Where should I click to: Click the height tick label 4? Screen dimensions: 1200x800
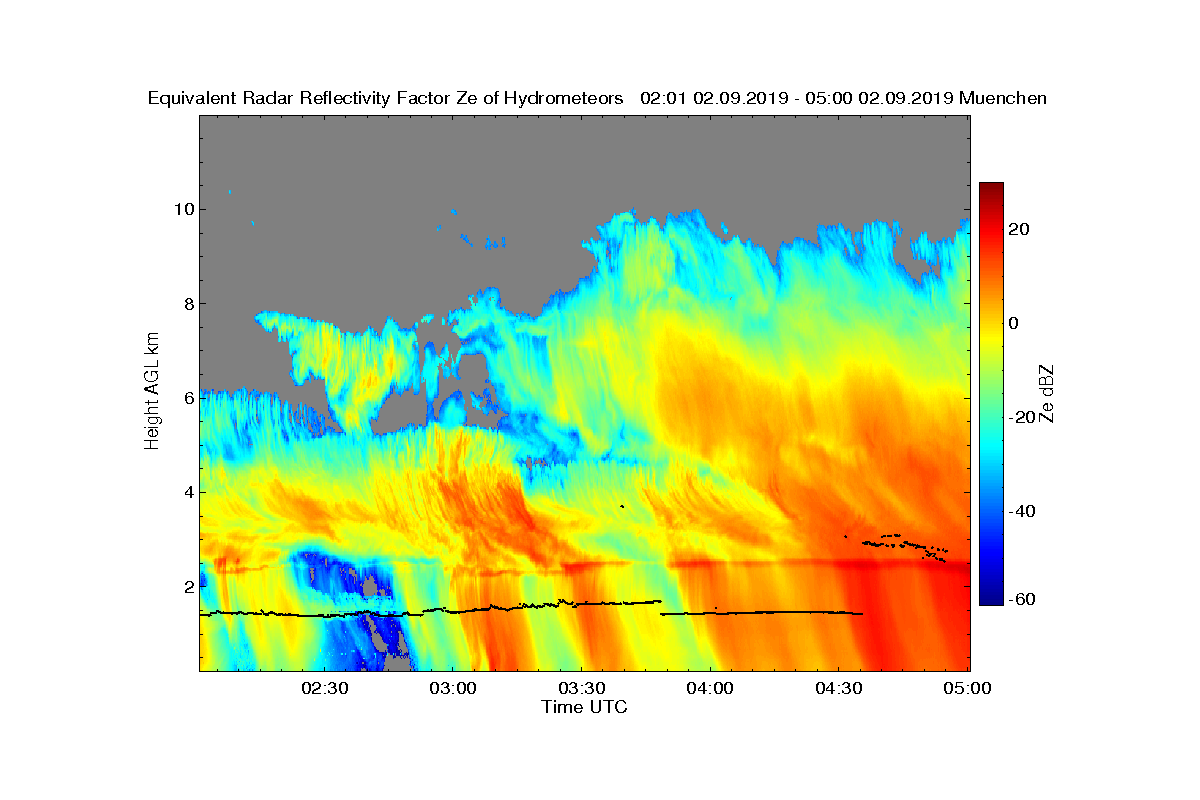coord(188,492)
